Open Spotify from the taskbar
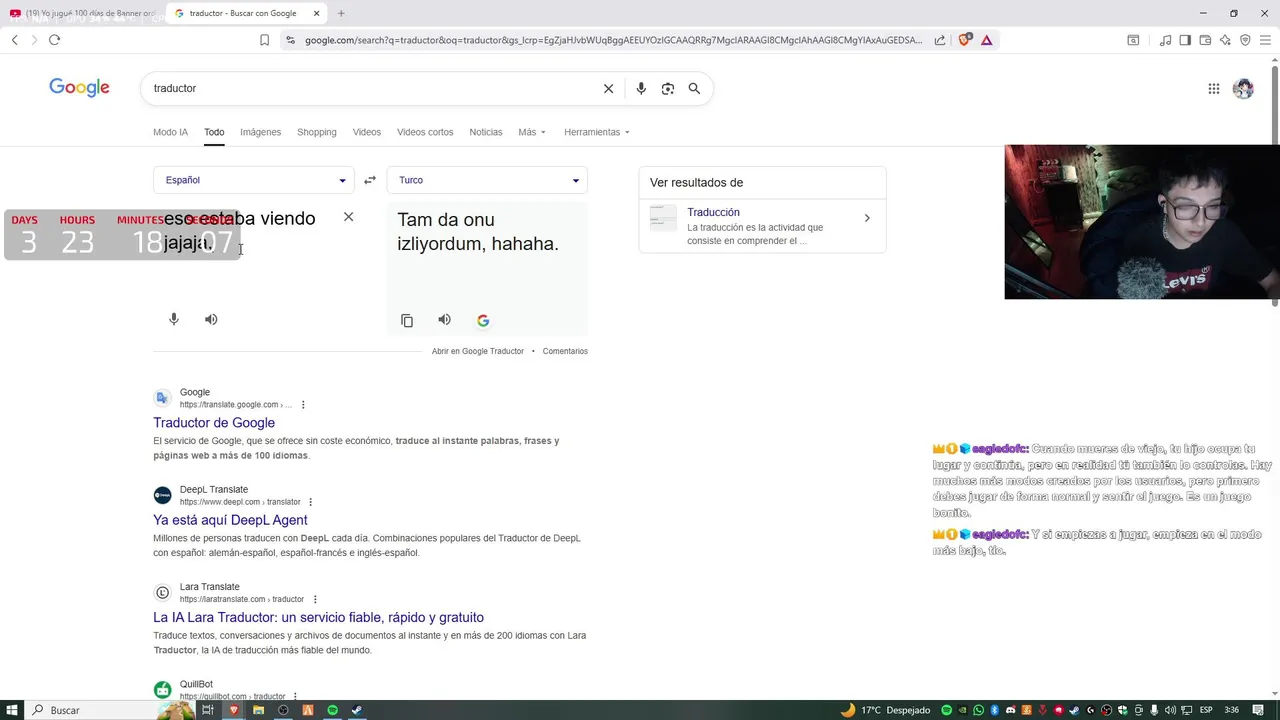1280x720 pixels. [x=332, y=710]
